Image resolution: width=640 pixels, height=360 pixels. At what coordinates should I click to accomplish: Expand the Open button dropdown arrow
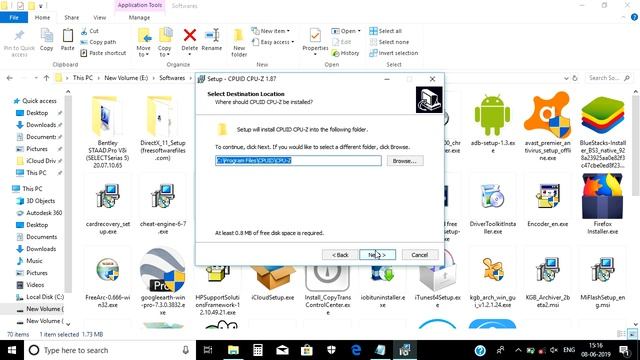coord(359,31)
